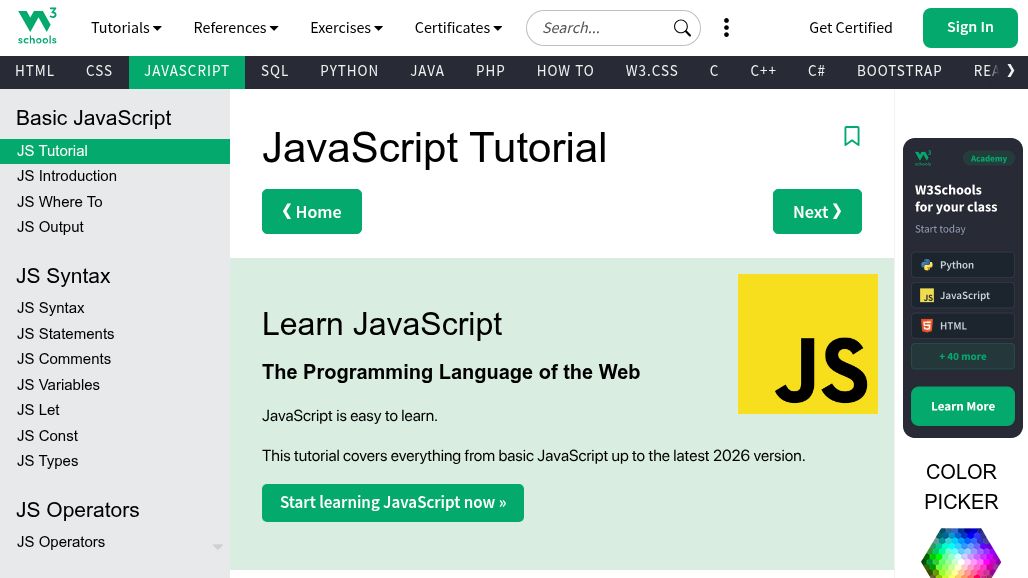Click the yellow JS logo image

coord(807,344)
